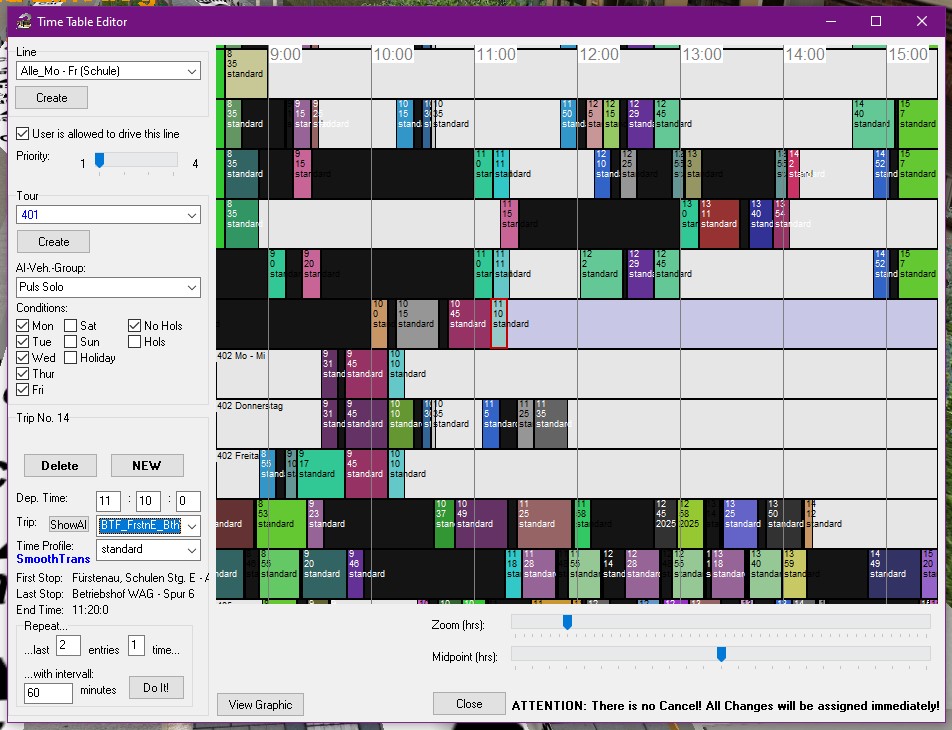This screenshot has height=730, width=952.
Task: Click the Create button under Line
Action: pos(52,98)
